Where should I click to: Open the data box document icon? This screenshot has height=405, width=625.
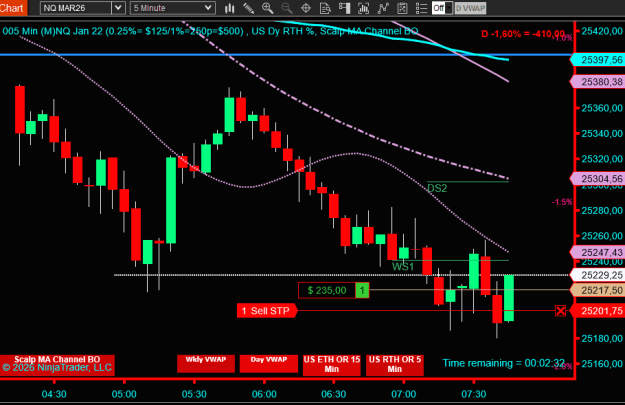325,8
